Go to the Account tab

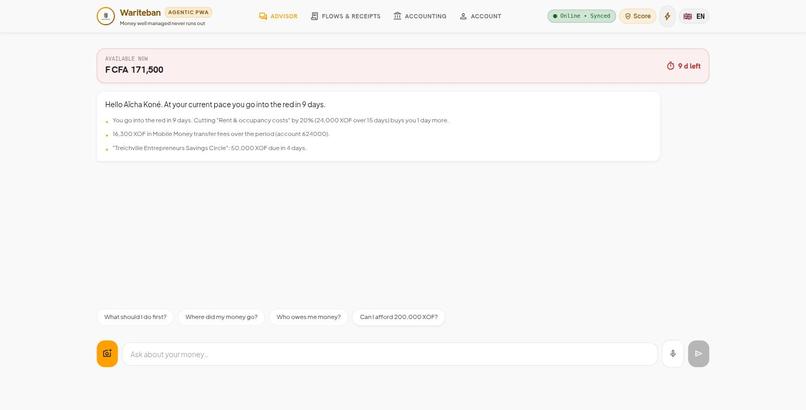[x=480, y=16]
